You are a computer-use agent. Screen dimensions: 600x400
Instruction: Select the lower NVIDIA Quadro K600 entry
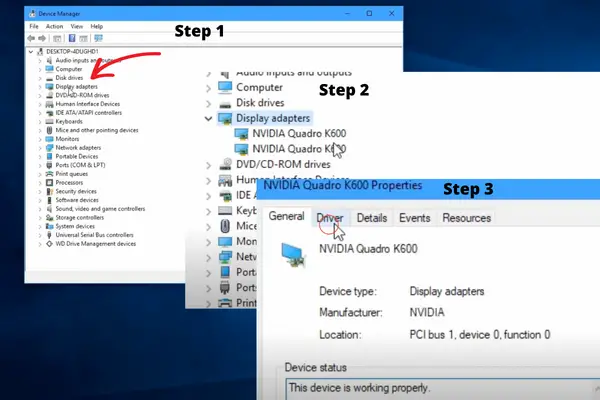(x=298, y=149)
